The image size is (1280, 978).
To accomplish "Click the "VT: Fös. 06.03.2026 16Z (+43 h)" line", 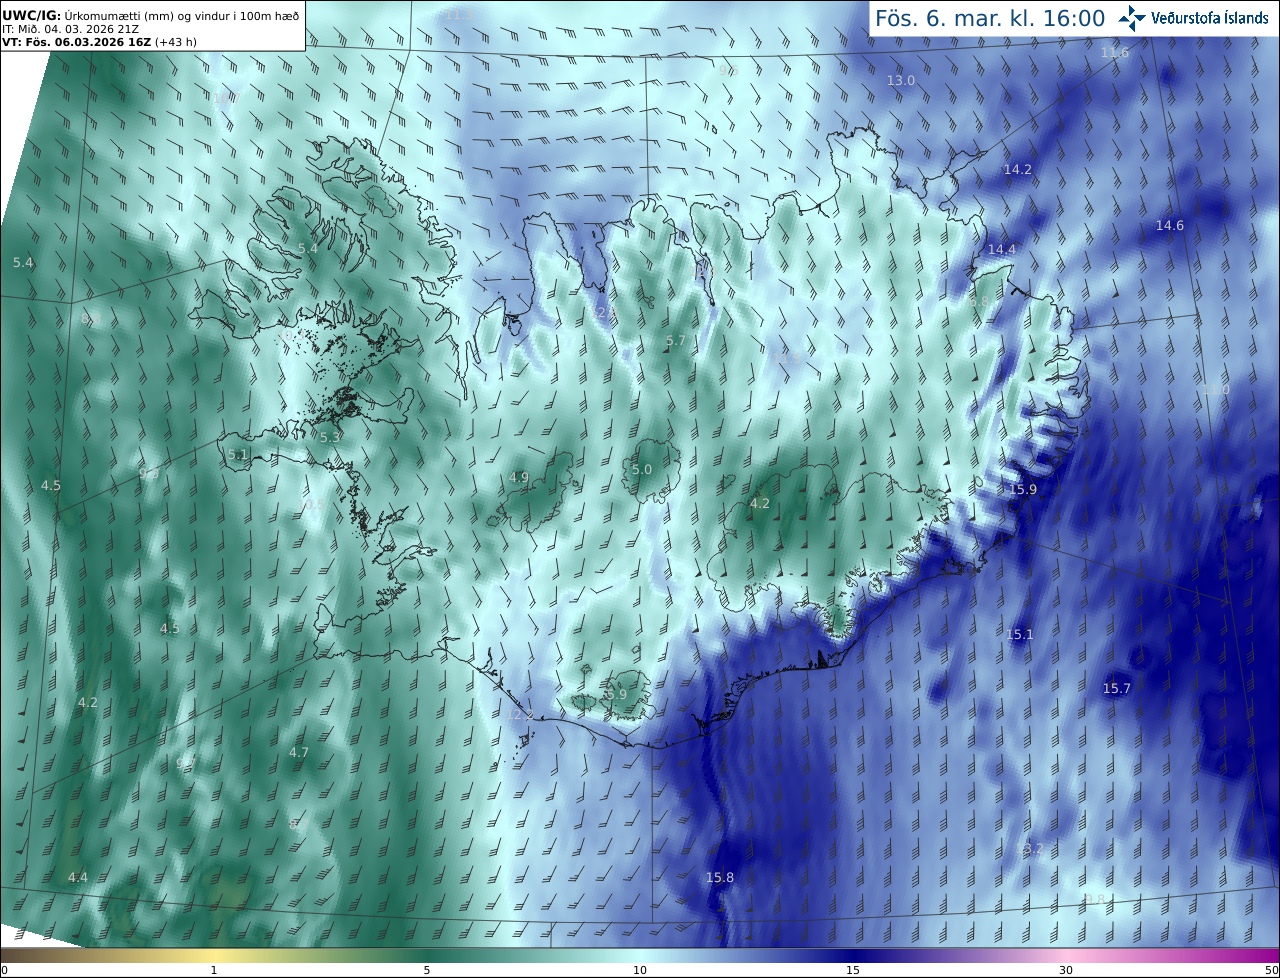I will pyautogui.click(x=99, y=42).
